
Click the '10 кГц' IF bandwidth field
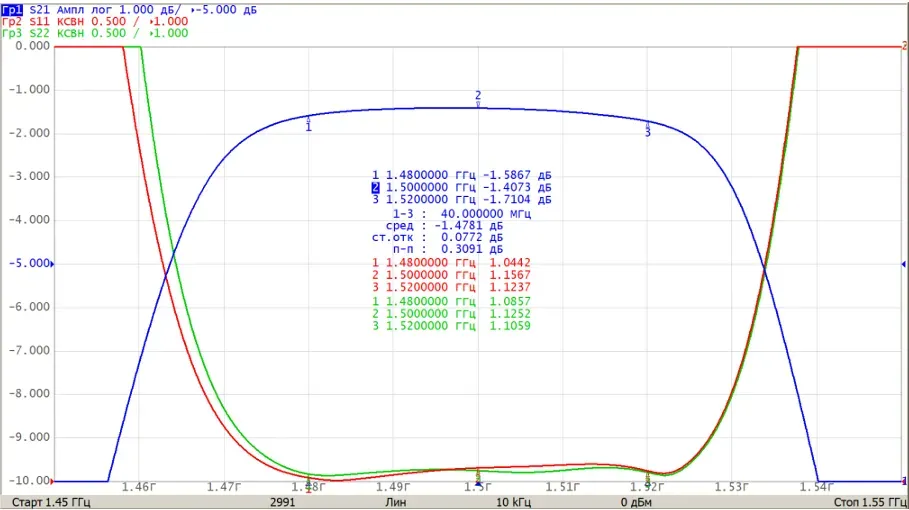point(513,502)
